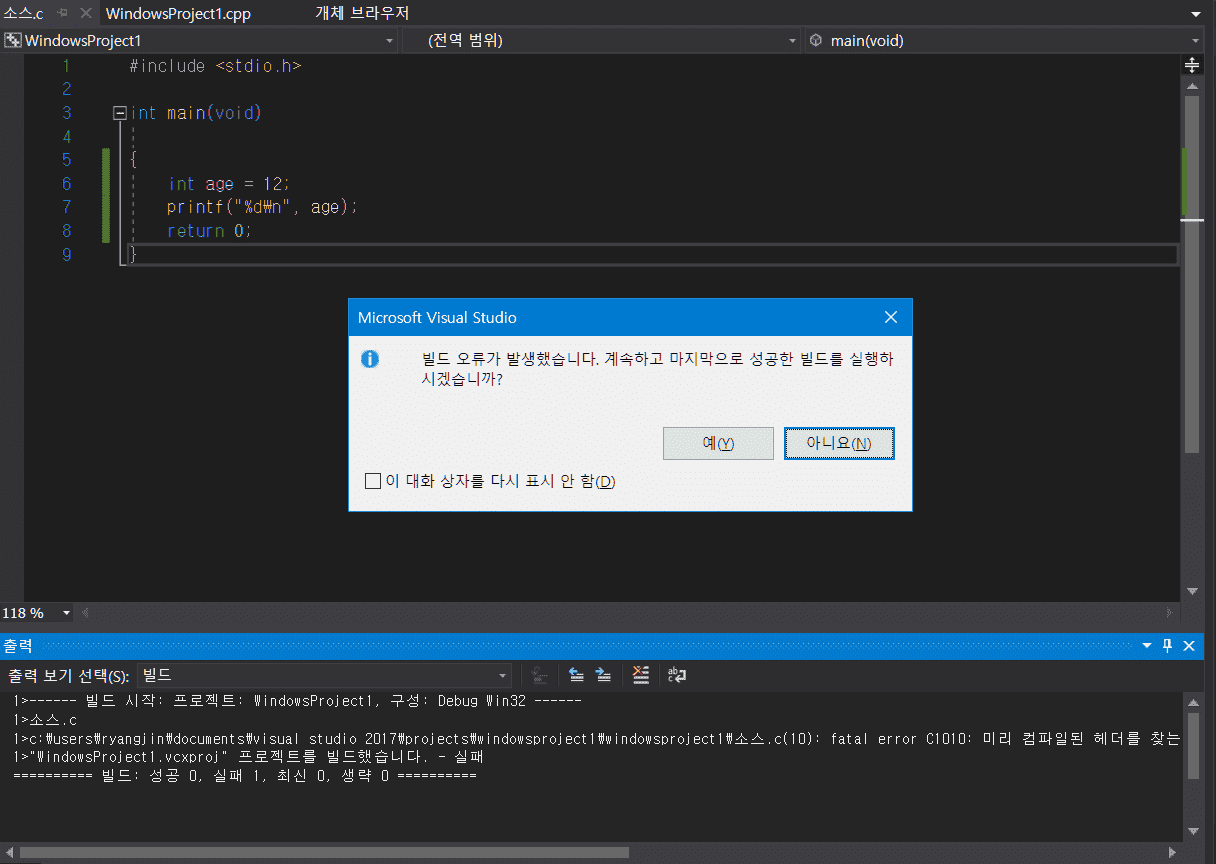1216x864 pixels.
Task: Click the output panel scroll down arrow
Action: point(1192,831)
